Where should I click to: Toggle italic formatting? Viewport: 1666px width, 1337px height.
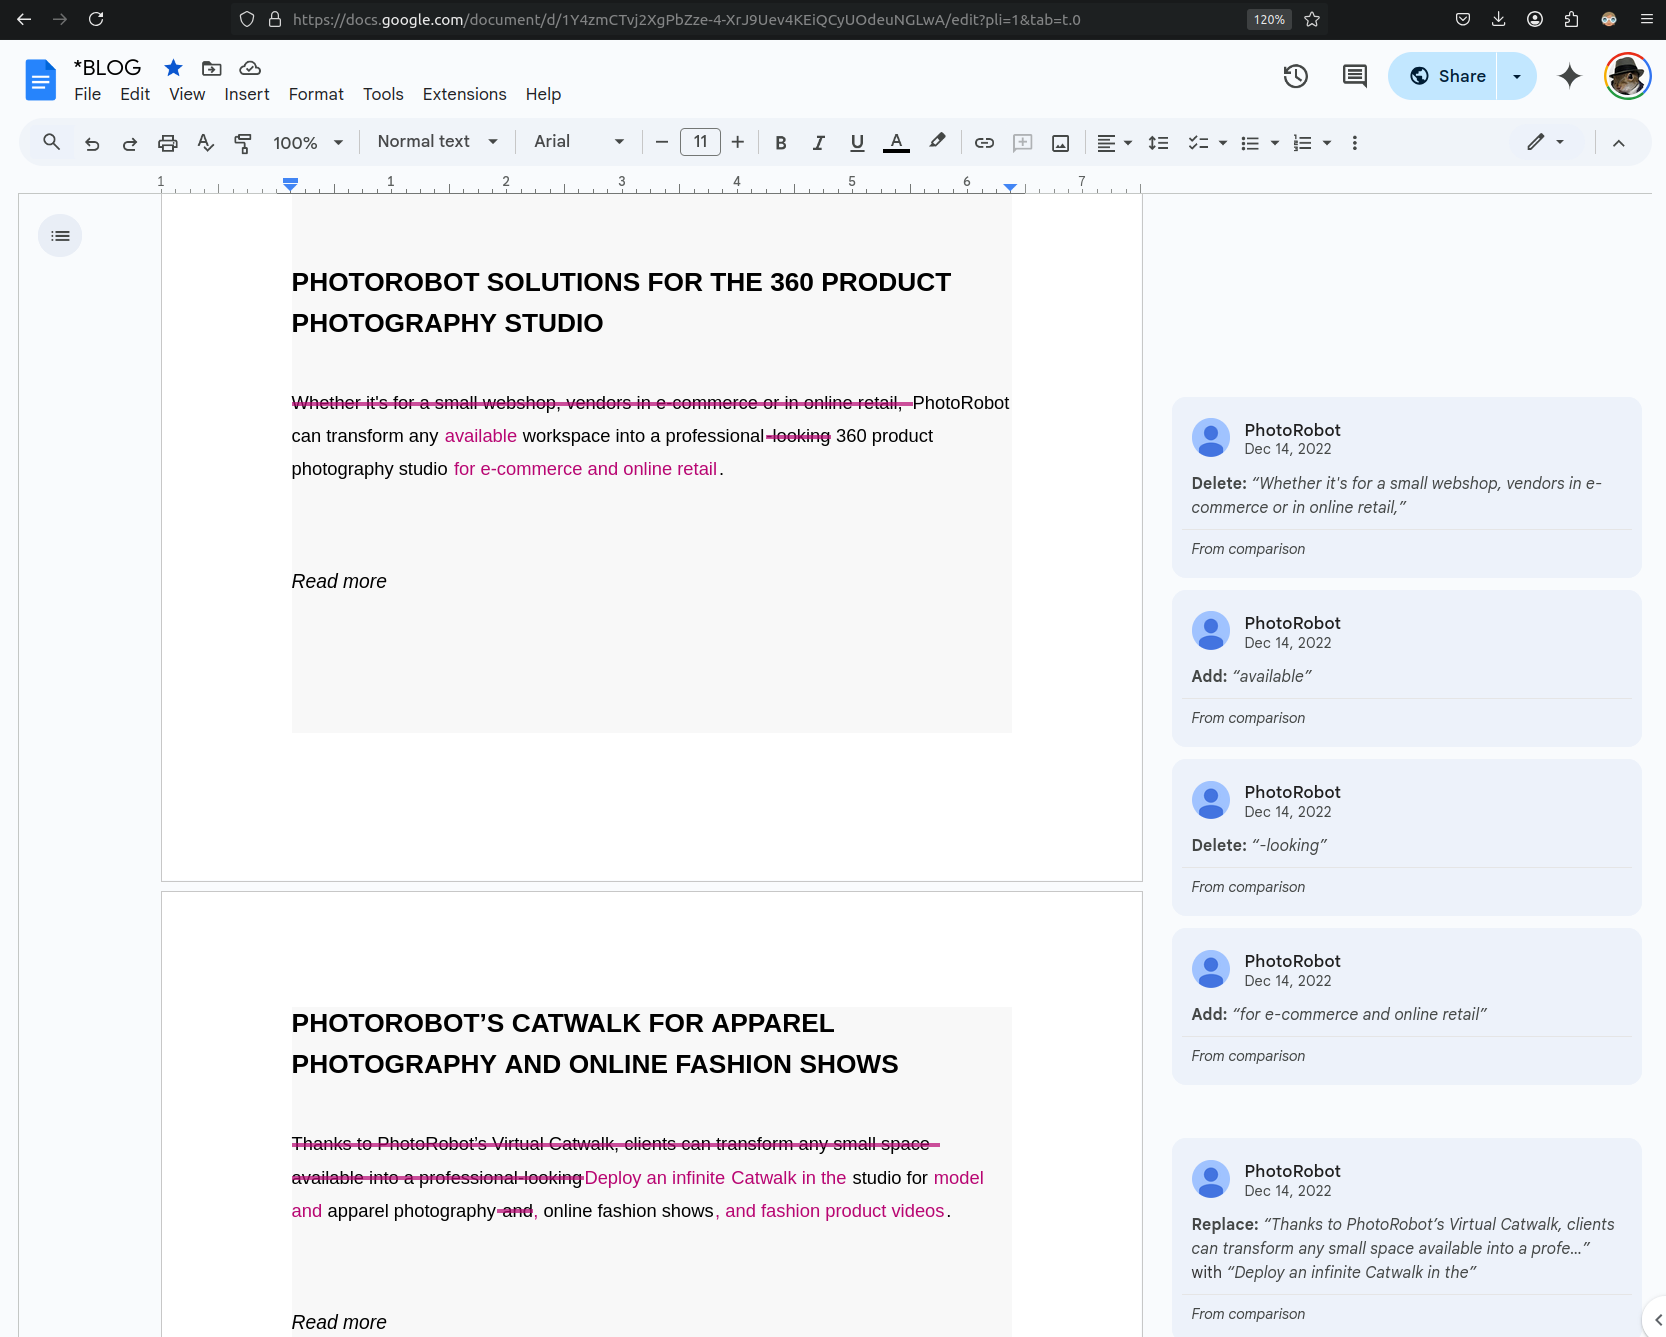coord(819,143)
